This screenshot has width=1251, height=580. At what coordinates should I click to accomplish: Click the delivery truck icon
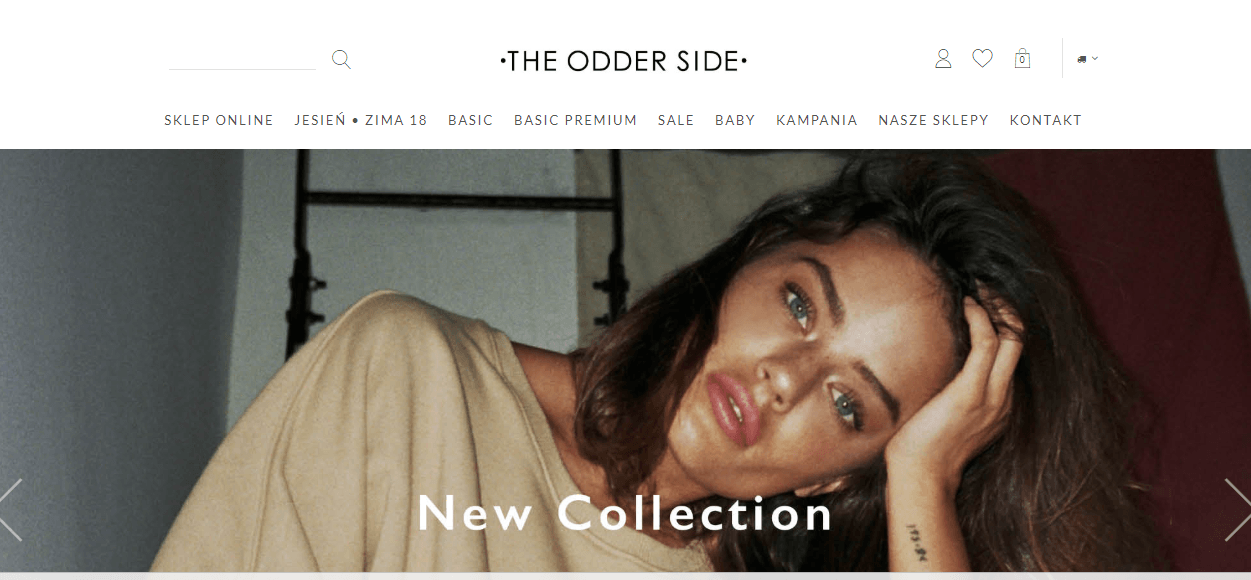(x=1082, y=59)
